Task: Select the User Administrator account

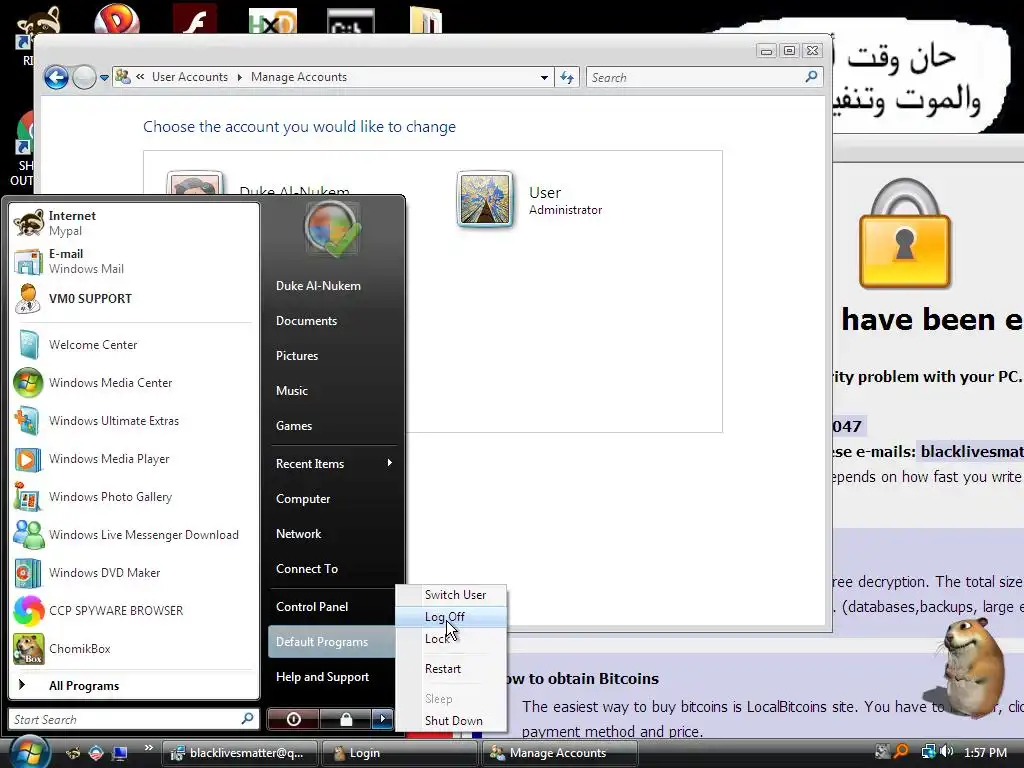Action: [x=530, y=200]
